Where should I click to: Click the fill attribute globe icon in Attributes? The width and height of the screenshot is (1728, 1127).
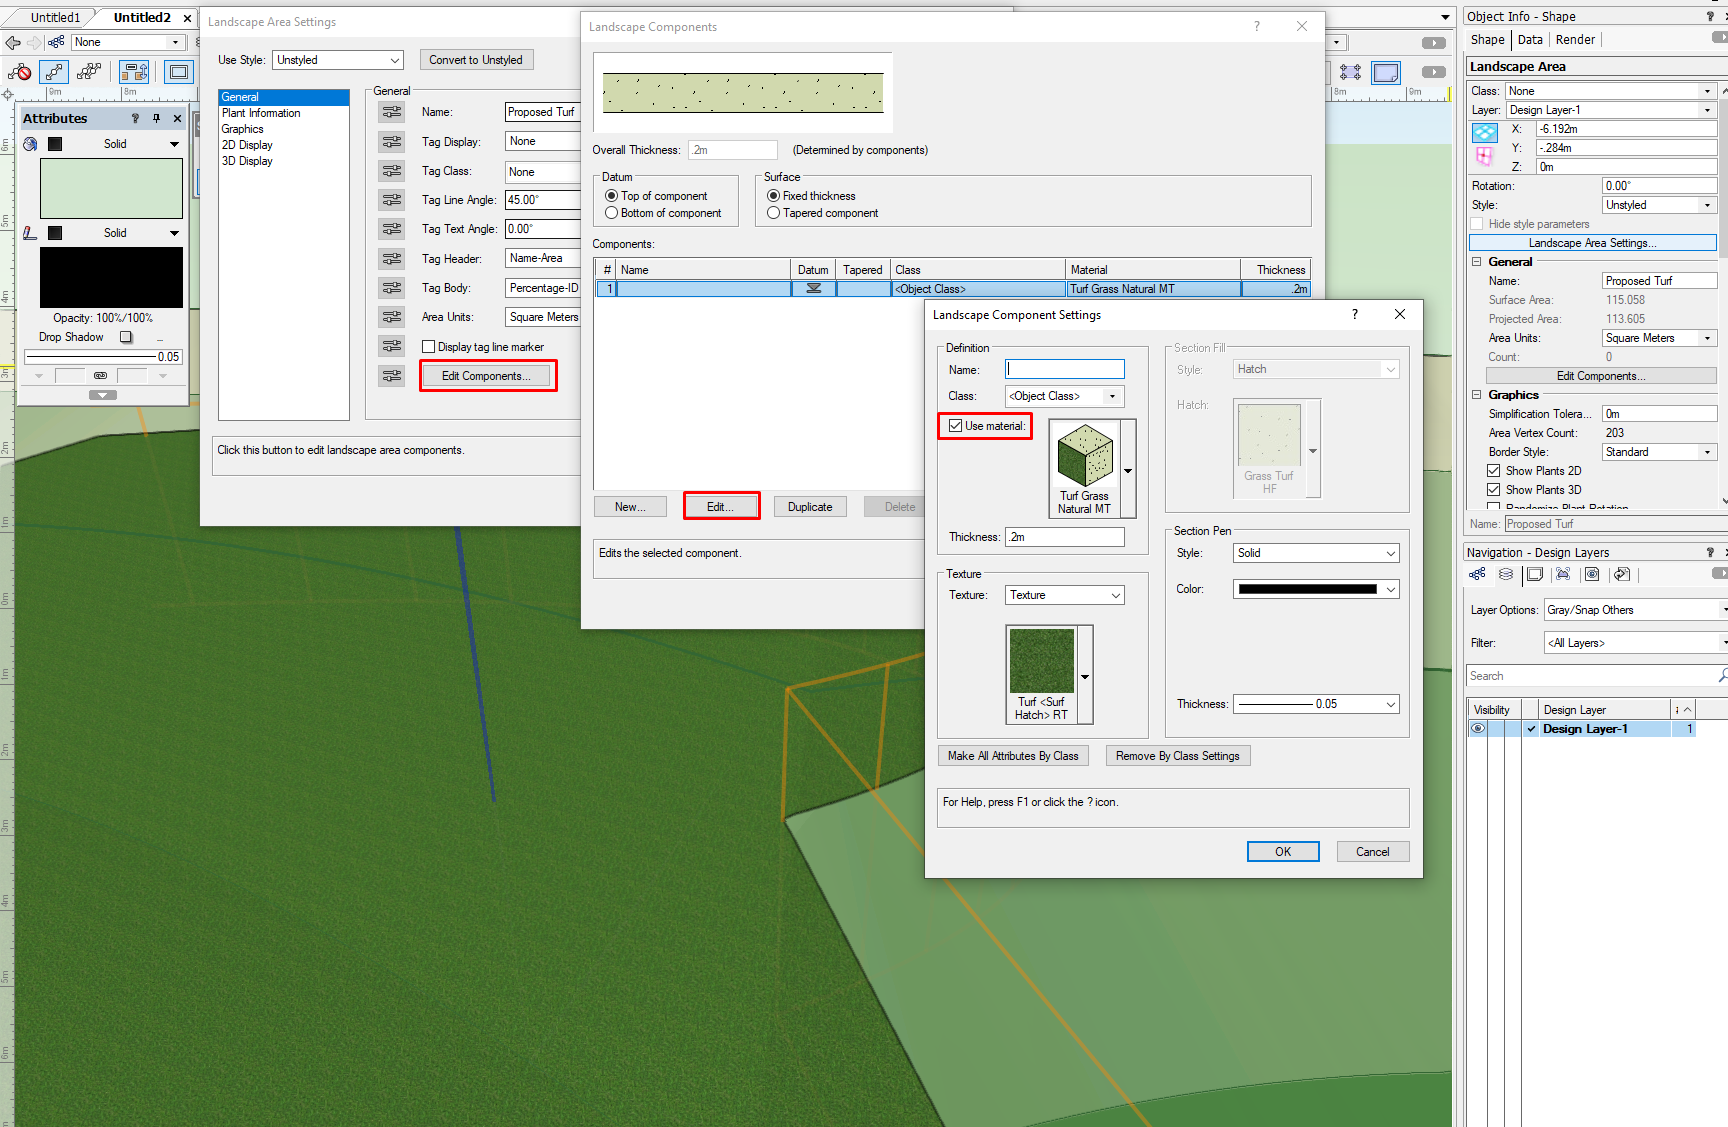[x=30, y=144]
